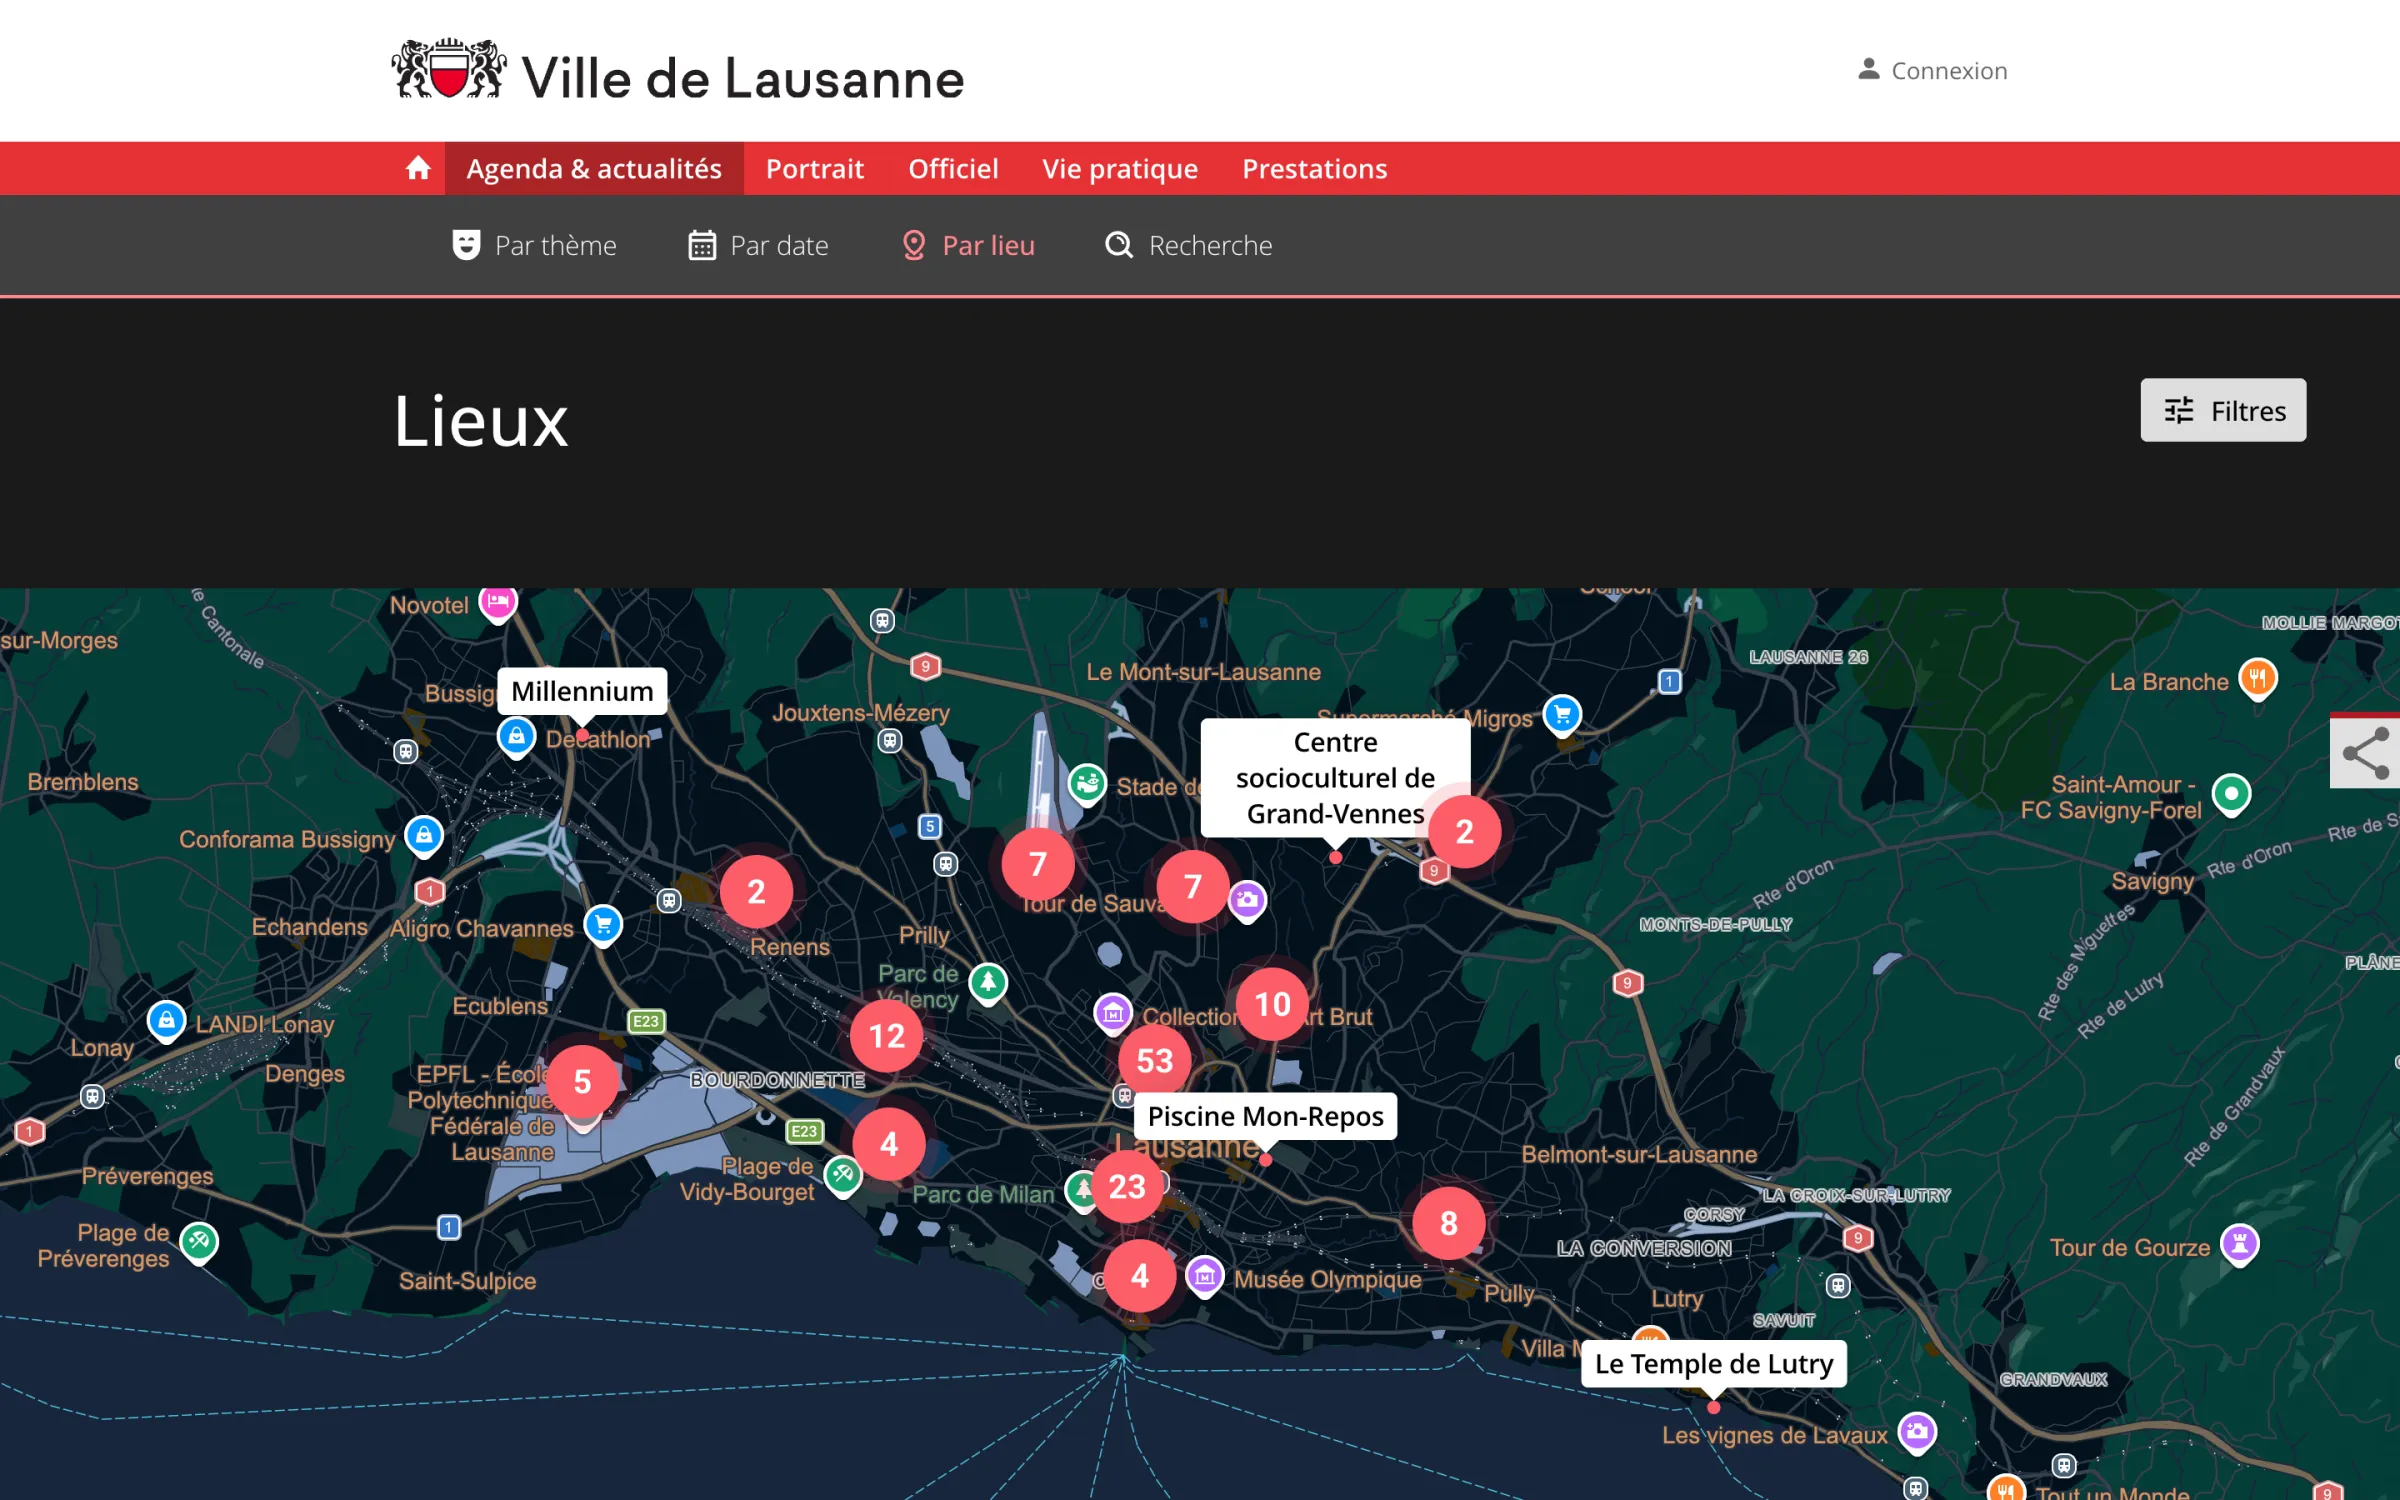Click the Le Temple de Lutry label
Image resolution: width=2400 pixels, height=1500 pixels.
click(x=1713, y=1363)
